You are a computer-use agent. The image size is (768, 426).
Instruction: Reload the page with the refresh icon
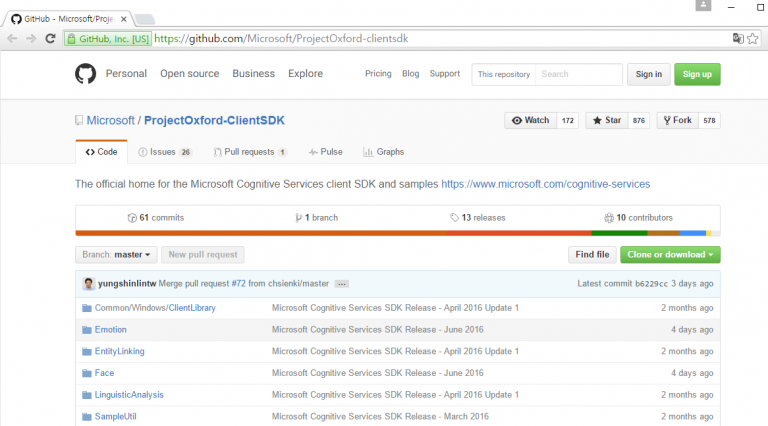[x=50, y=38]
